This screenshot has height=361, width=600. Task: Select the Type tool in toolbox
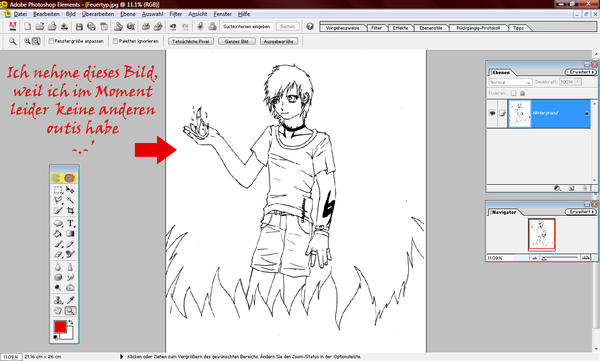coord(70,223)
